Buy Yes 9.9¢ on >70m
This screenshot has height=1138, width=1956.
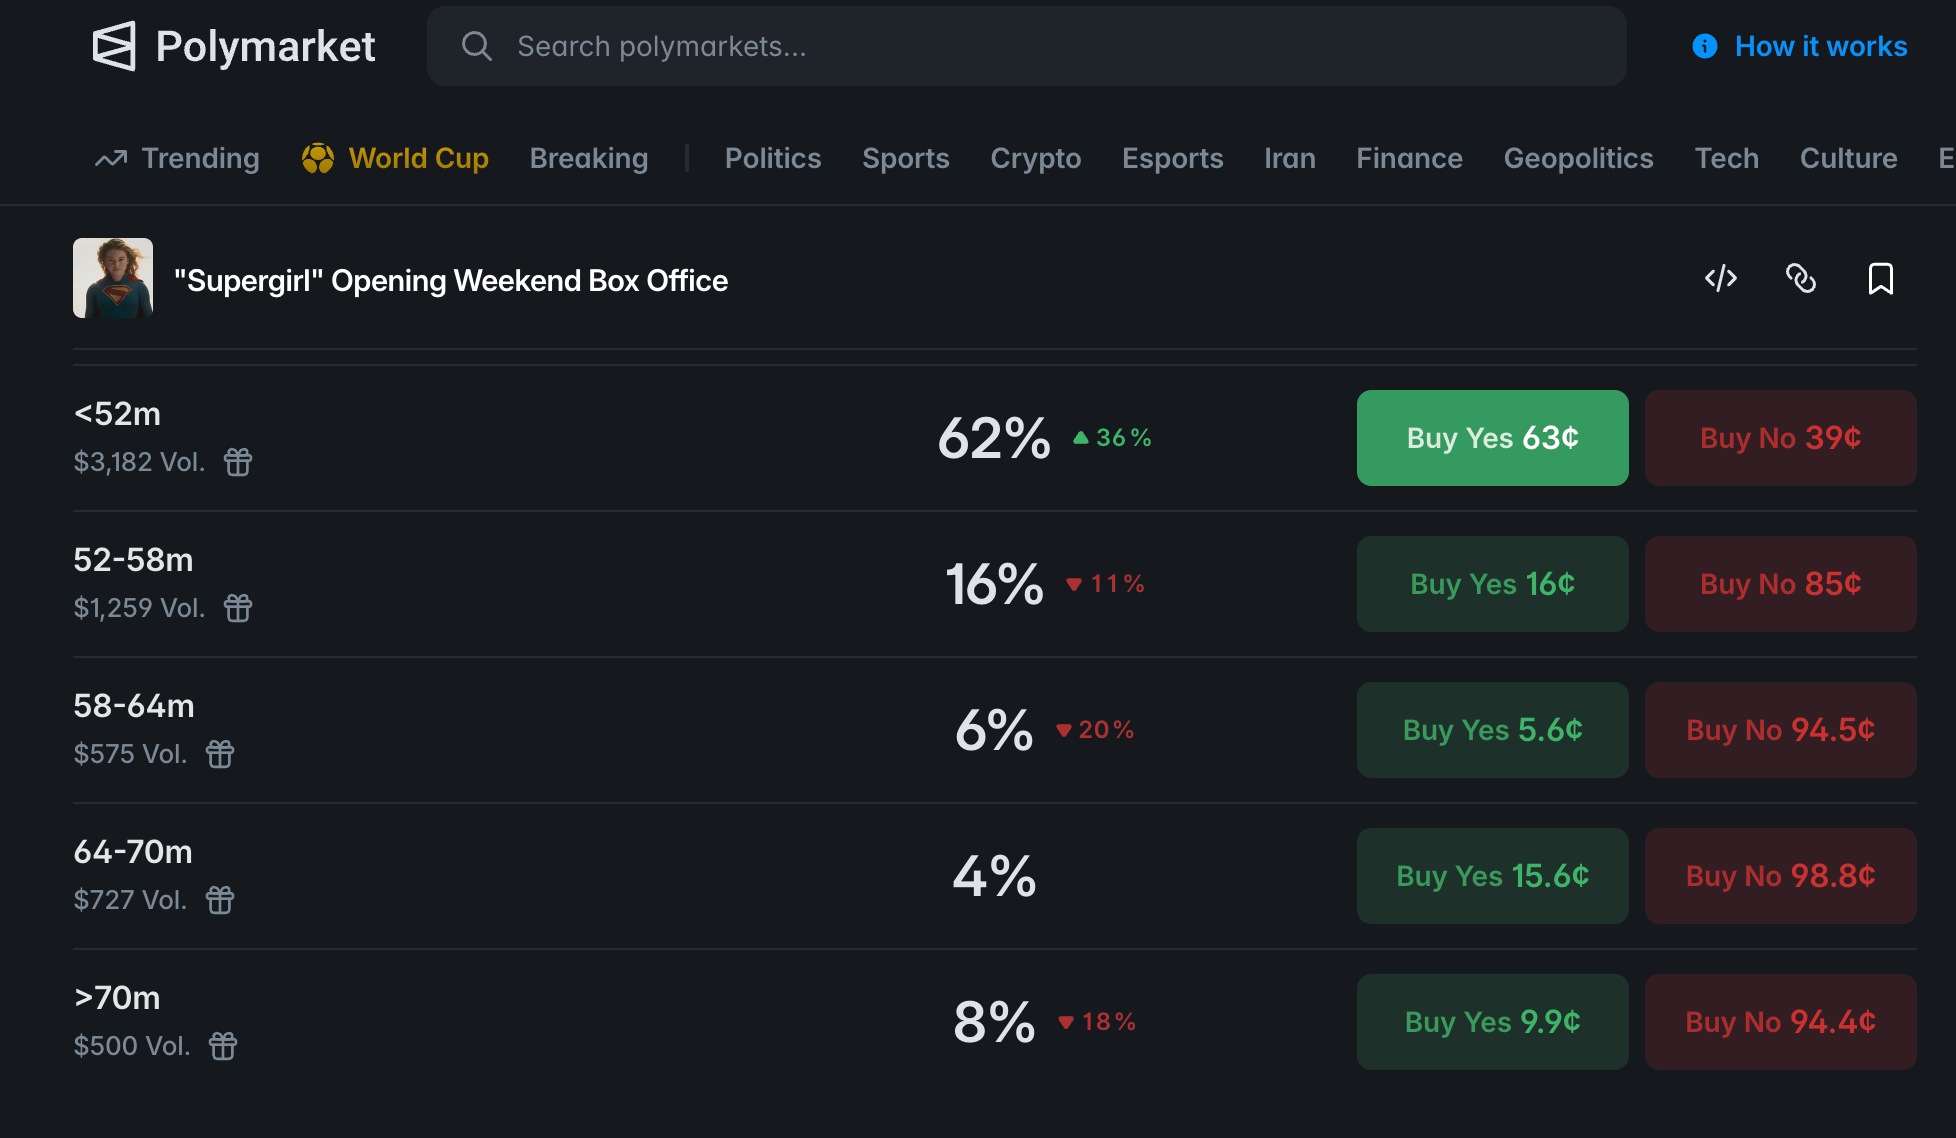click(x=1493, y=1022)
